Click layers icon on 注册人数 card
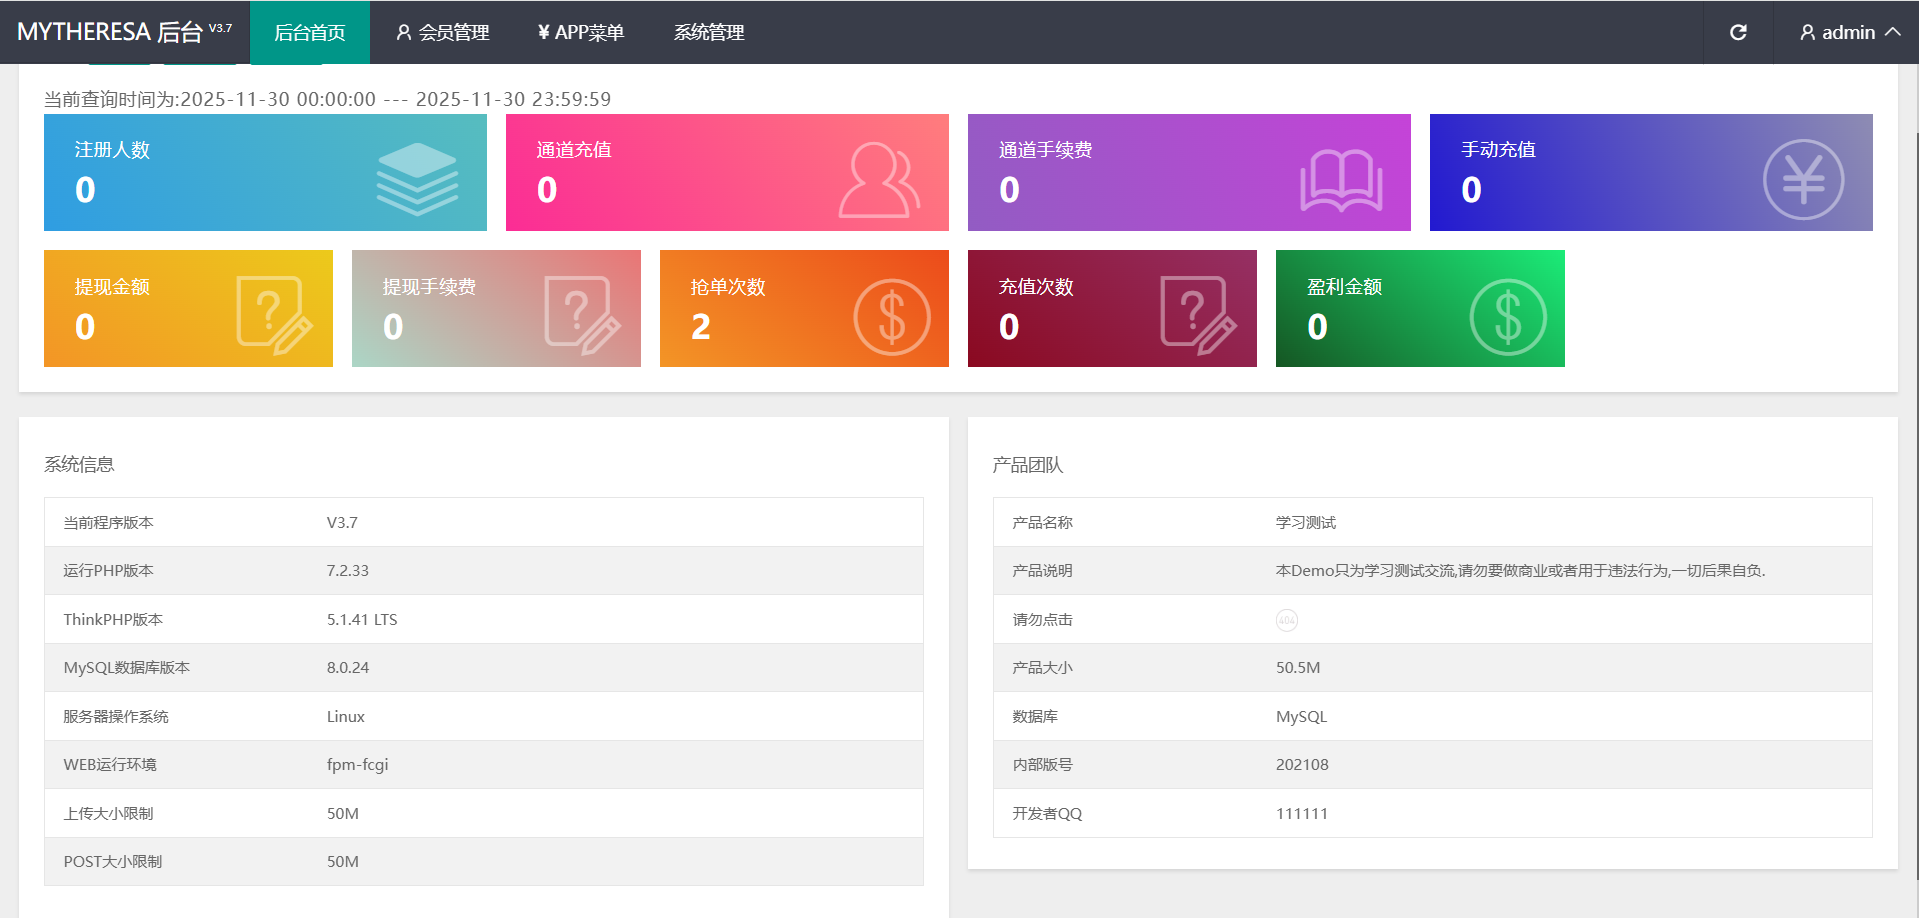 (x=417, y=179)
